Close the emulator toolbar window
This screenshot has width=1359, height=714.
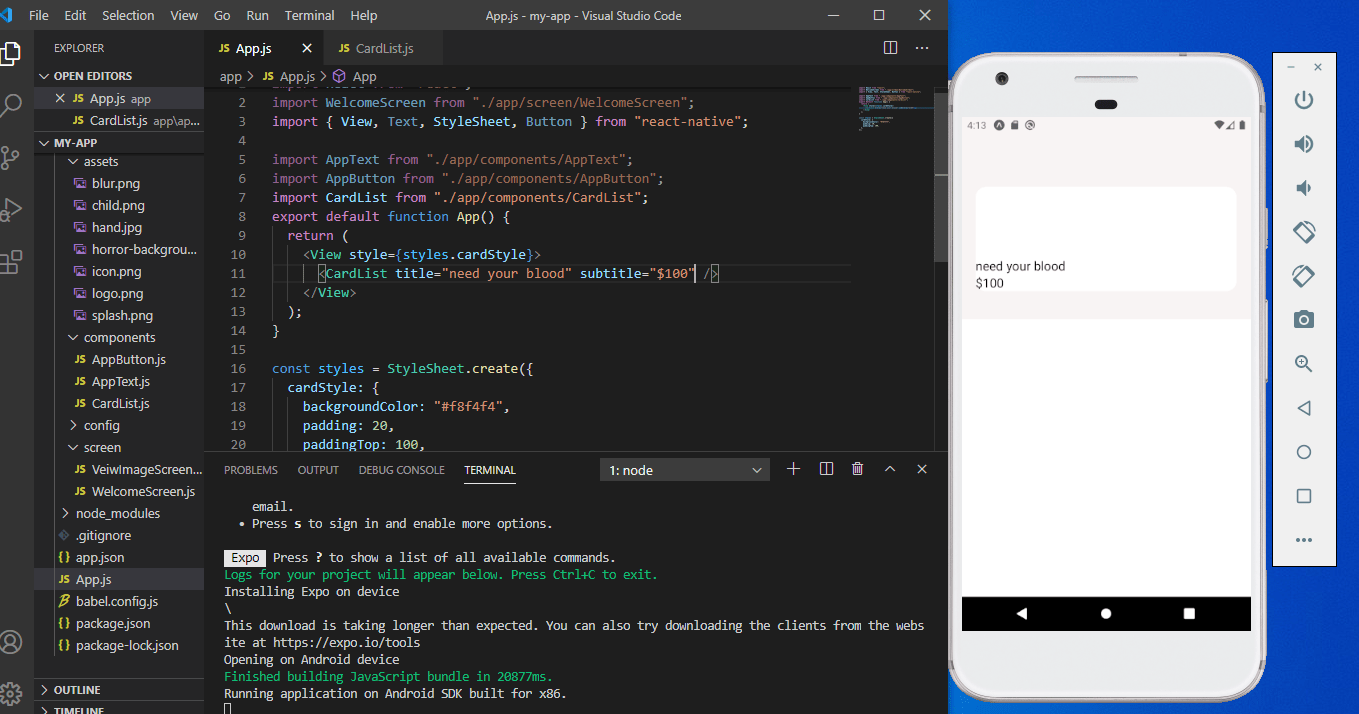1318,67
